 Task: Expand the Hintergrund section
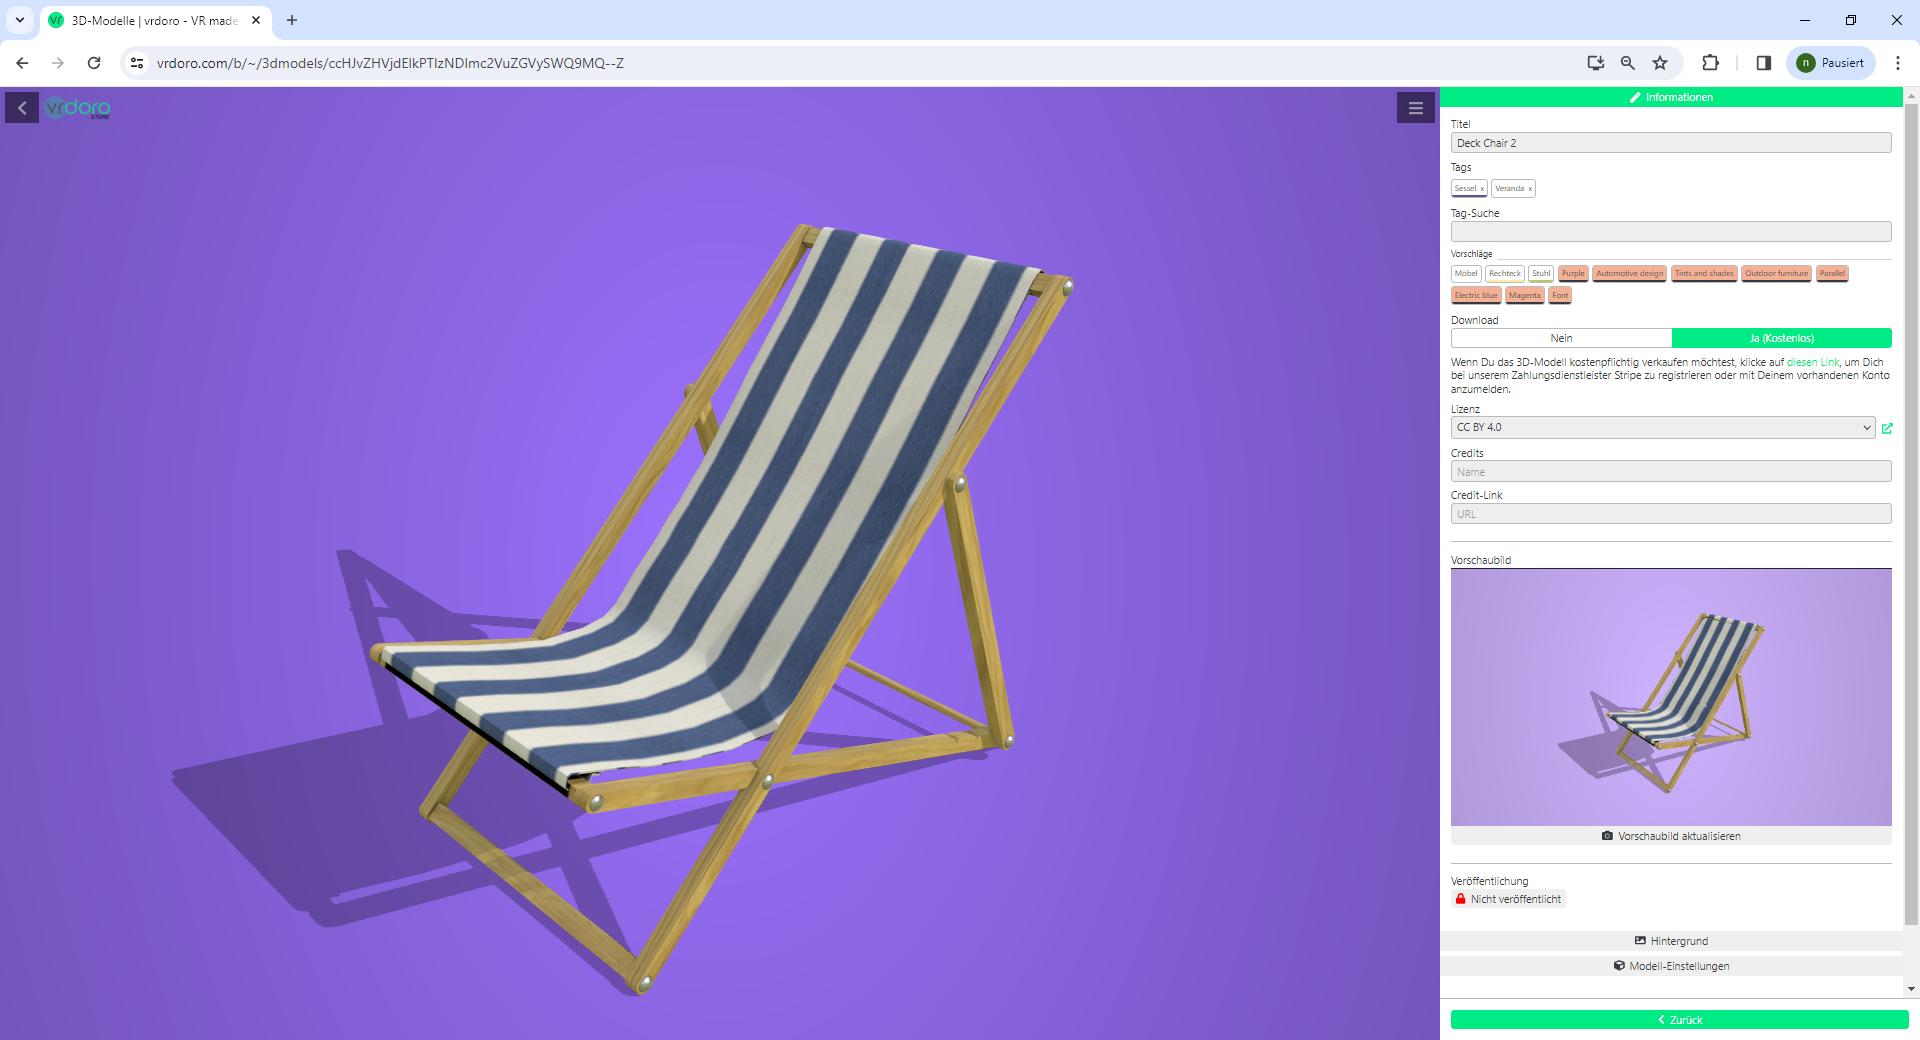[x=1671, y=941]
